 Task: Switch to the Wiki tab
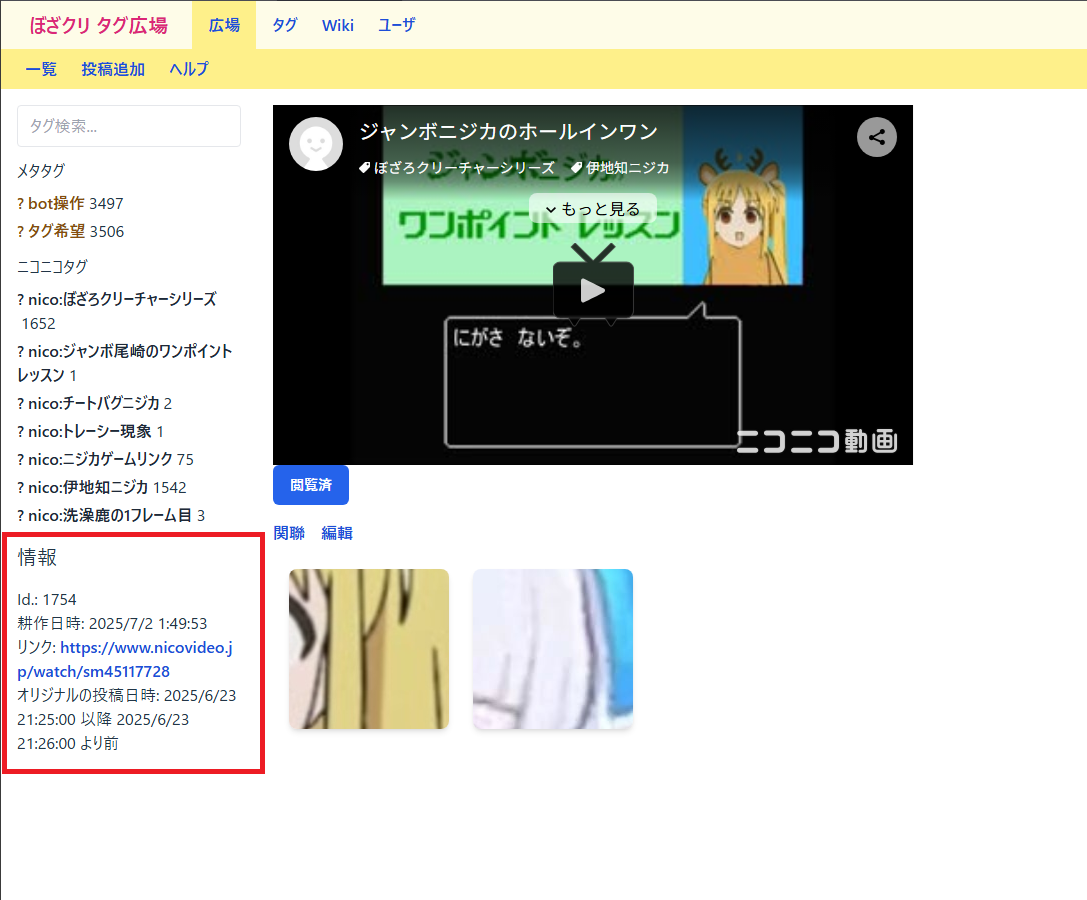[x=338, y=25]
